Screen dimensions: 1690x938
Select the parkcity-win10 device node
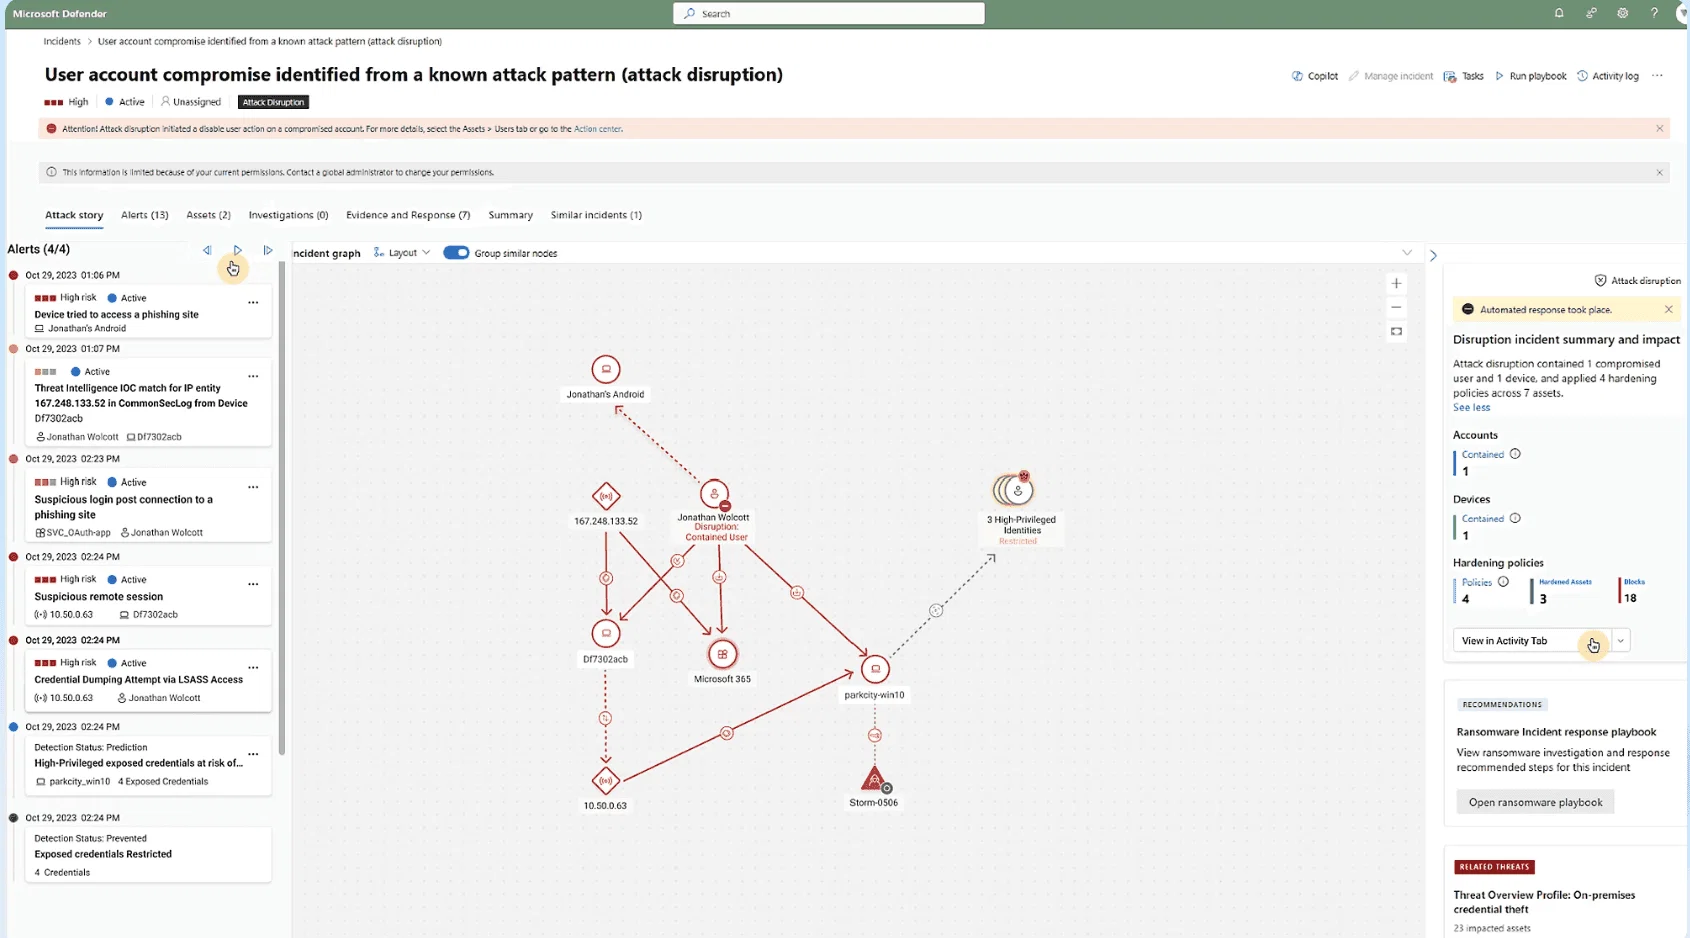[875, 669]
